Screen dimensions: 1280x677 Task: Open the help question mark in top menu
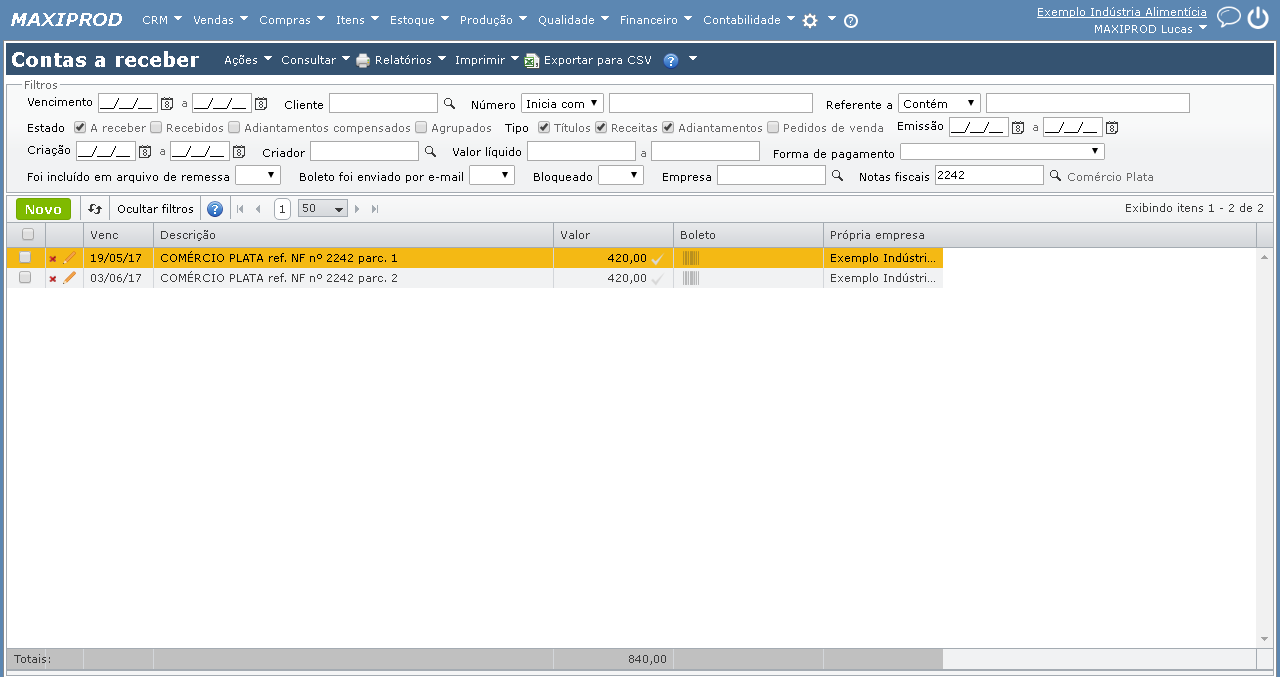point(851,20)
